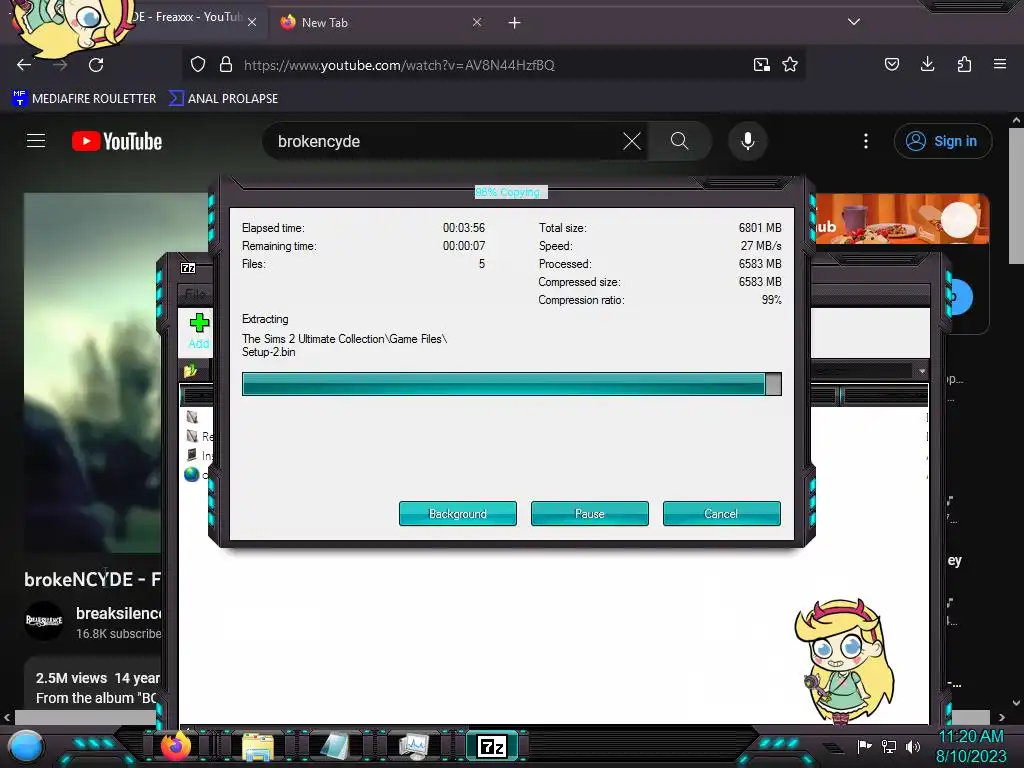Screen dimensions: 1024x768
Task: Click the 7z logo icon in 7-Zip window title
Action: (x=188, y=268)
